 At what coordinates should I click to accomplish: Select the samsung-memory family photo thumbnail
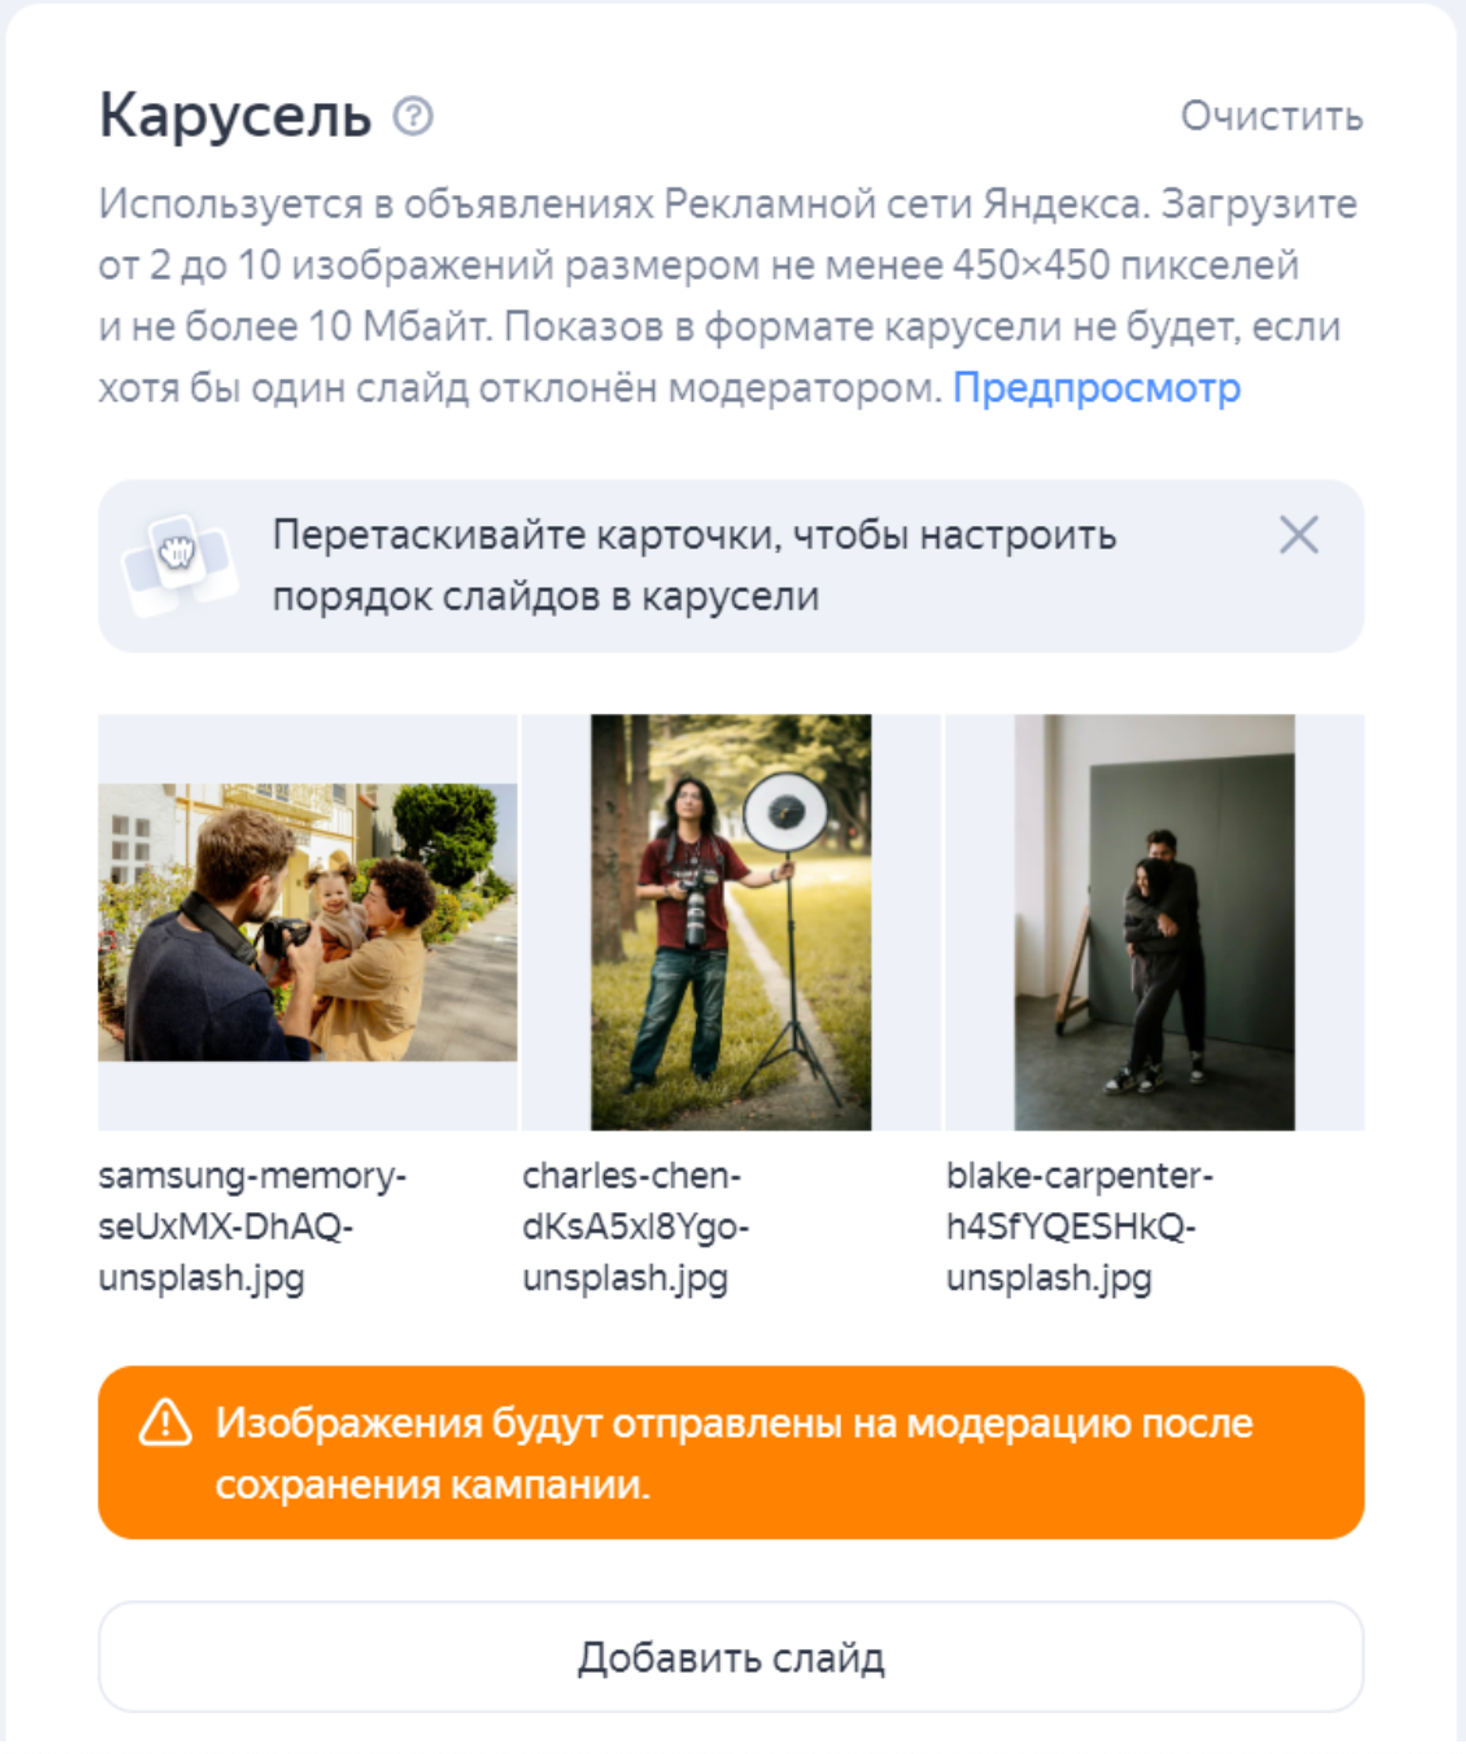[x=308, y=921]
